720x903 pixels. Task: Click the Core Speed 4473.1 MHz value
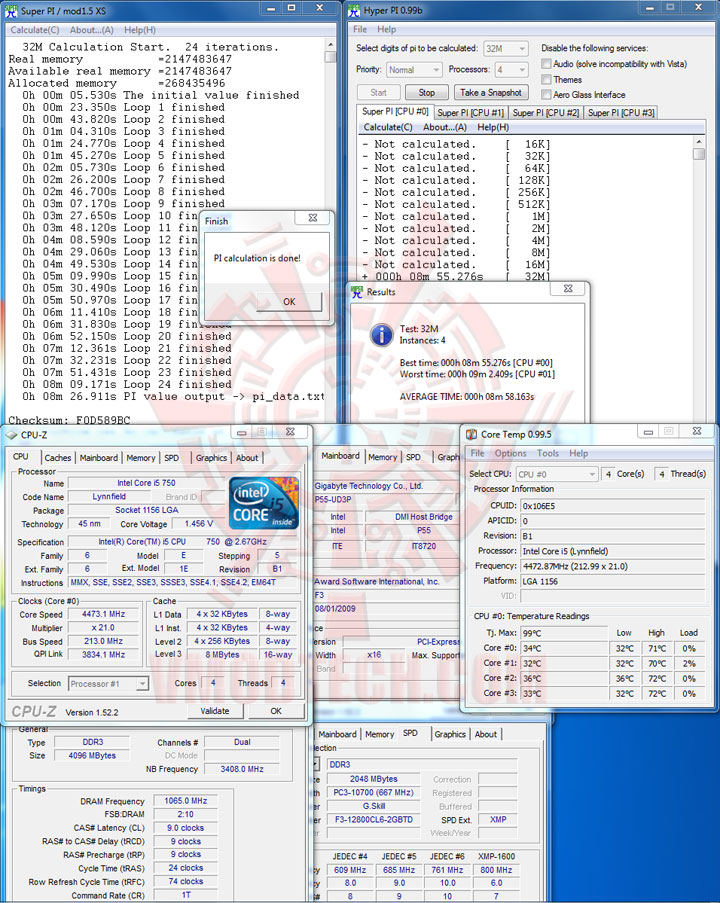coord(104,614)
